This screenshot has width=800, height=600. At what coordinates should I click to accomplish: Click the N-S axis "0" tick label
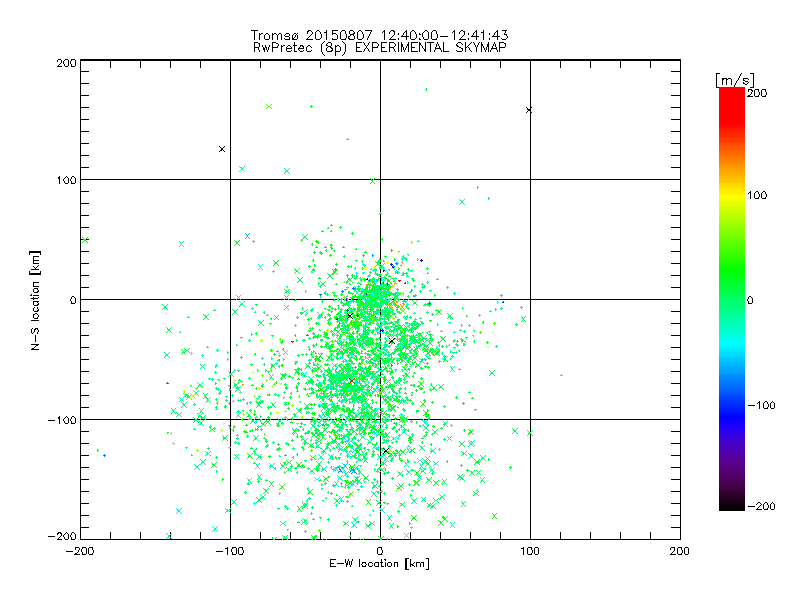(73, 300)
